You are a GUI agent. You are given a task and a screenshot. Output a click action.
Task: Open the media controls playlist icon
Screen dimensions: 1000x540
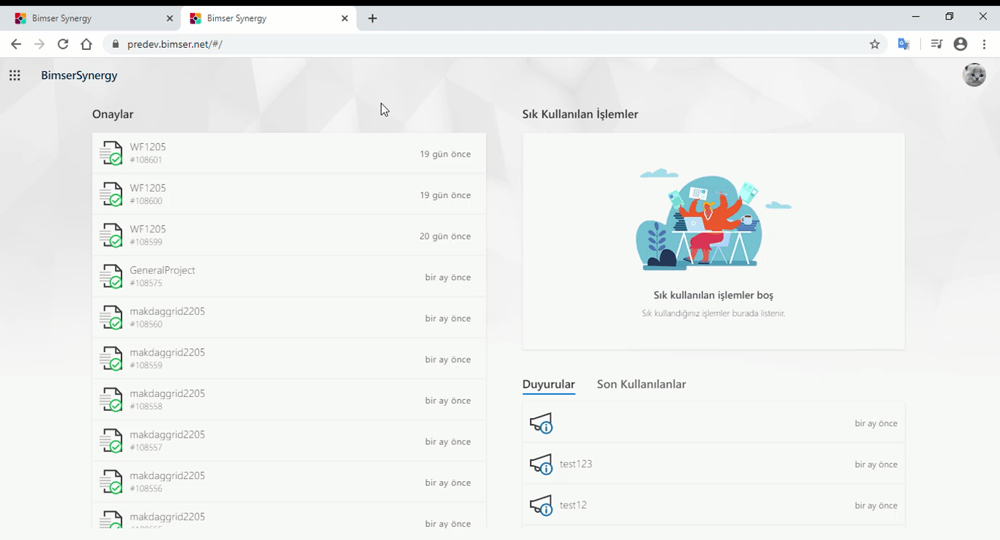[936, 44]
